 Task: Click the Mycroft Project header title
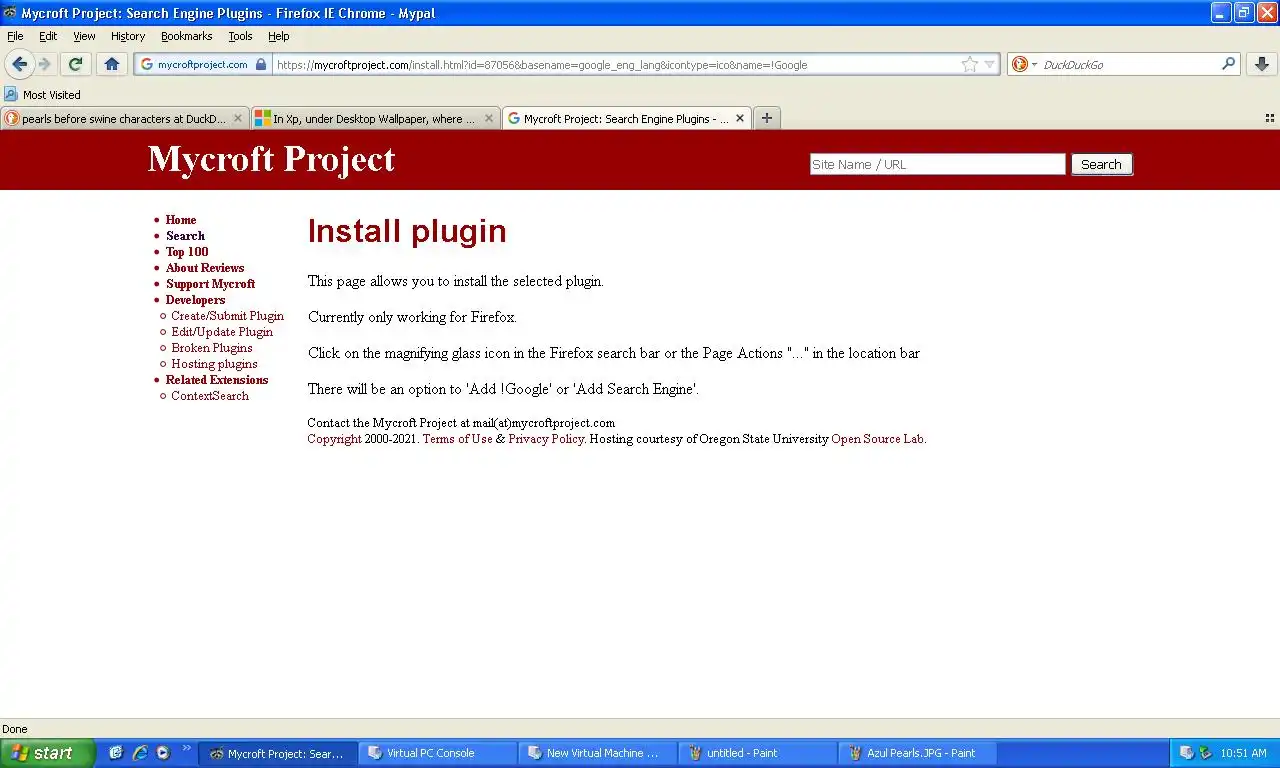(271, 159)
